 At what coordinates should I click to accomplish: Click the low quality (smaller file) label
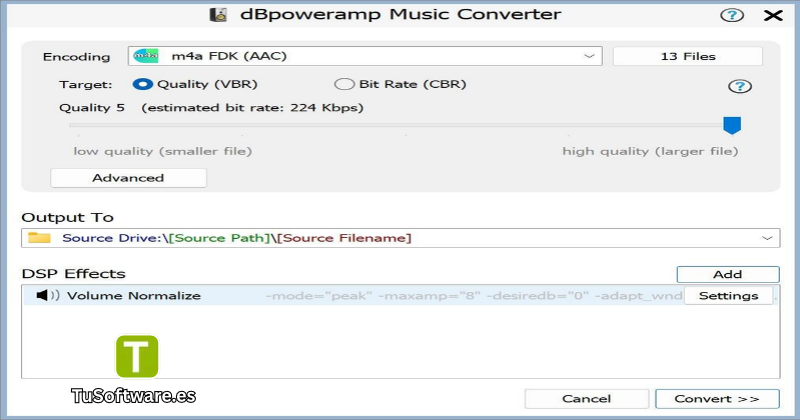163,152
